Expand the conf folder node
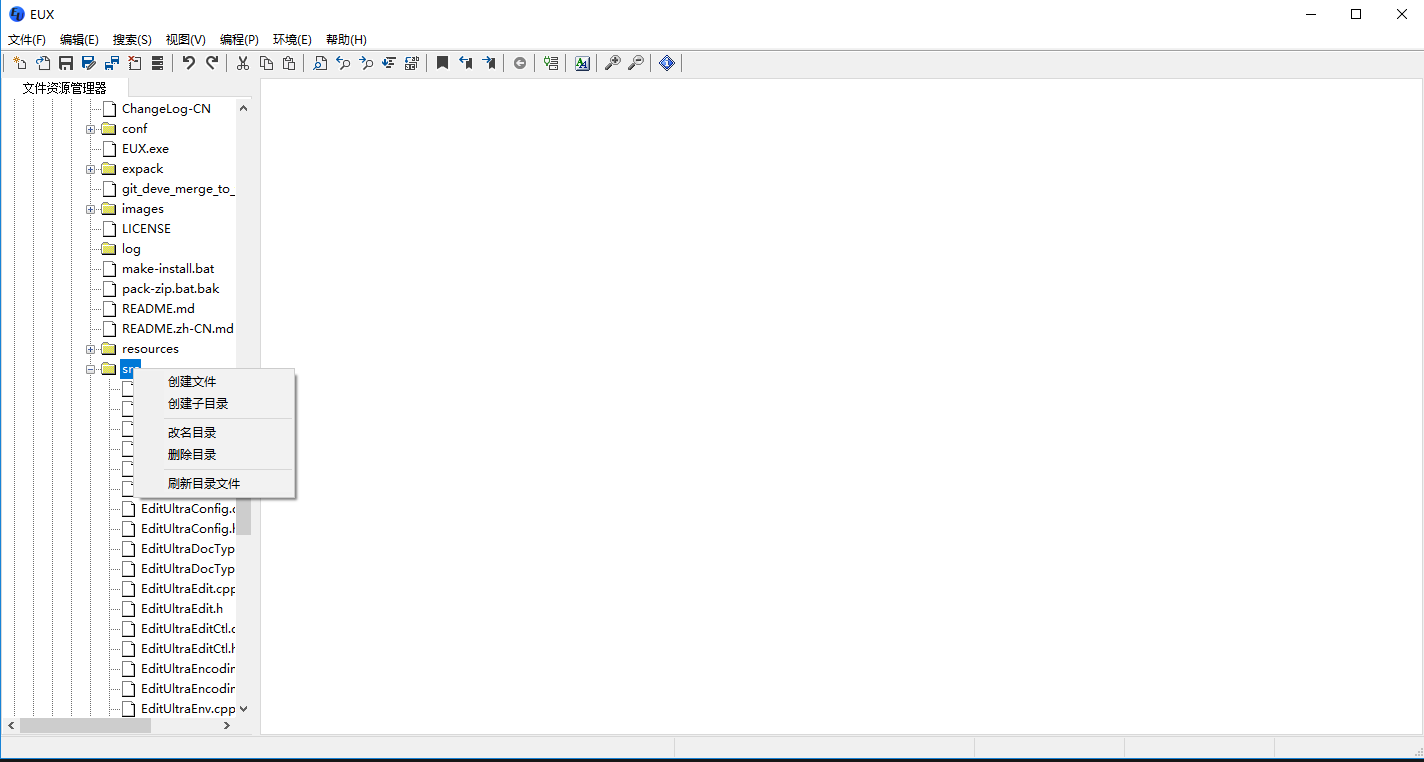 (x=91, y=129)
